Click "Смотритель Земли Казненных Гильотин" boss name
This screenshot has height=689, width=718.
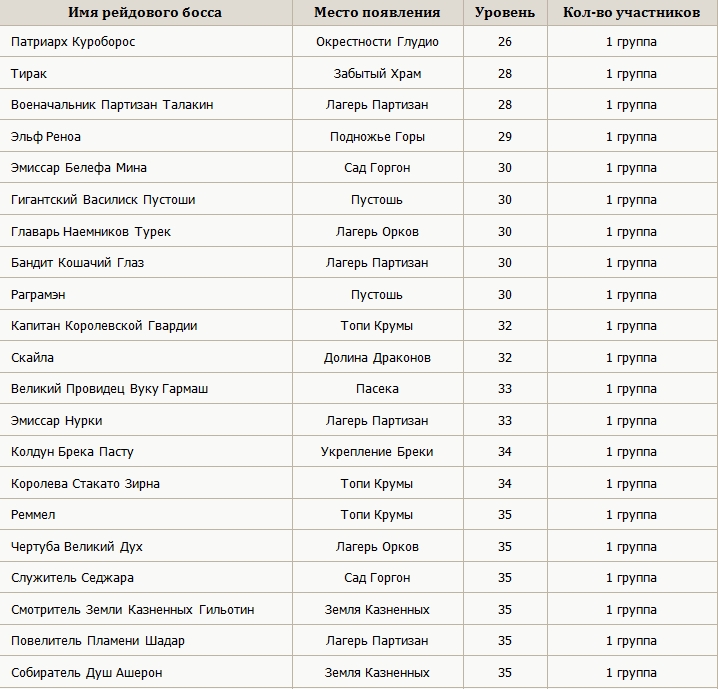pos(133,610)
